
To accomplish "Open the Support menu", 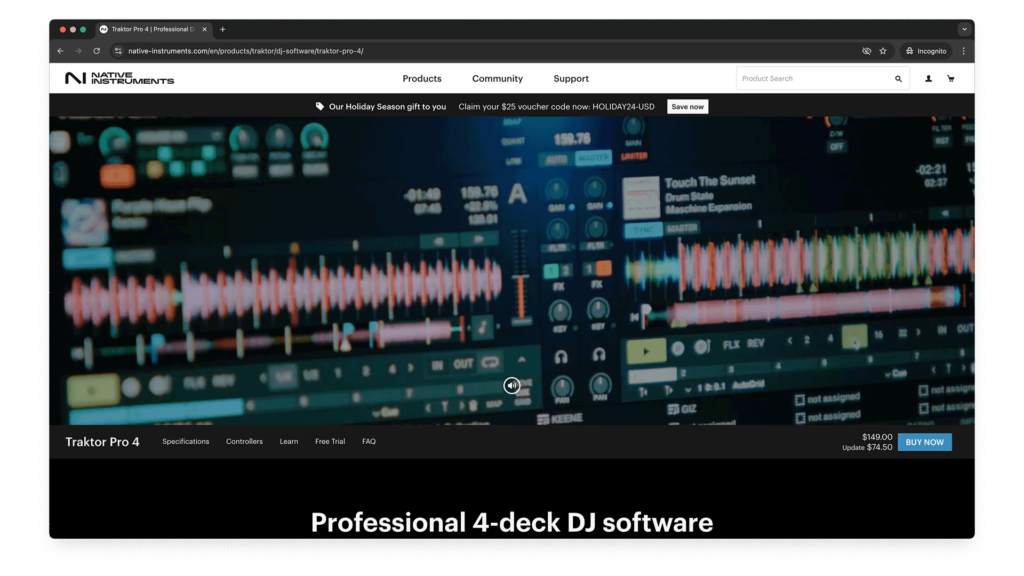I will click(x=571, y=78).
